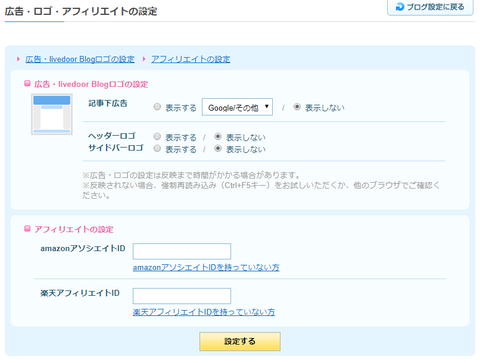Go back via ブログ設定に戻る button
The width and height of the screenshot is (480, 363).
point(430,7)
